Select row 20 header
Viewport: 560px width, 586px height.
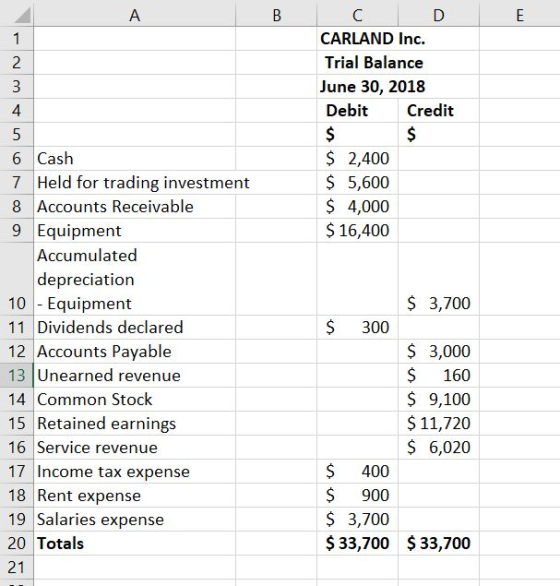[x=16, y=543]
